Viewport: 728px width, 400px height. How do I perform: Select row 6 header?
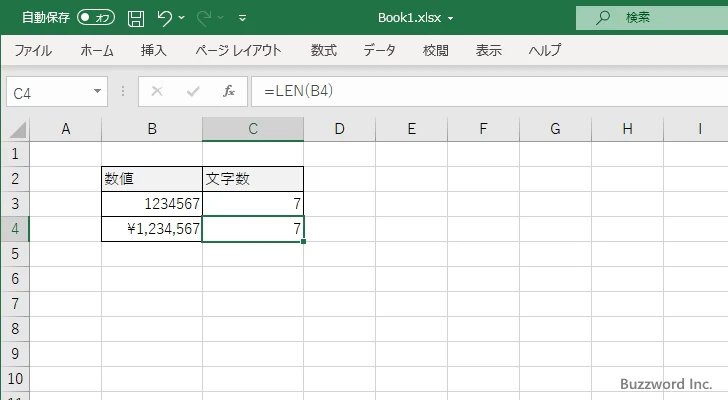tap(15, 279)
